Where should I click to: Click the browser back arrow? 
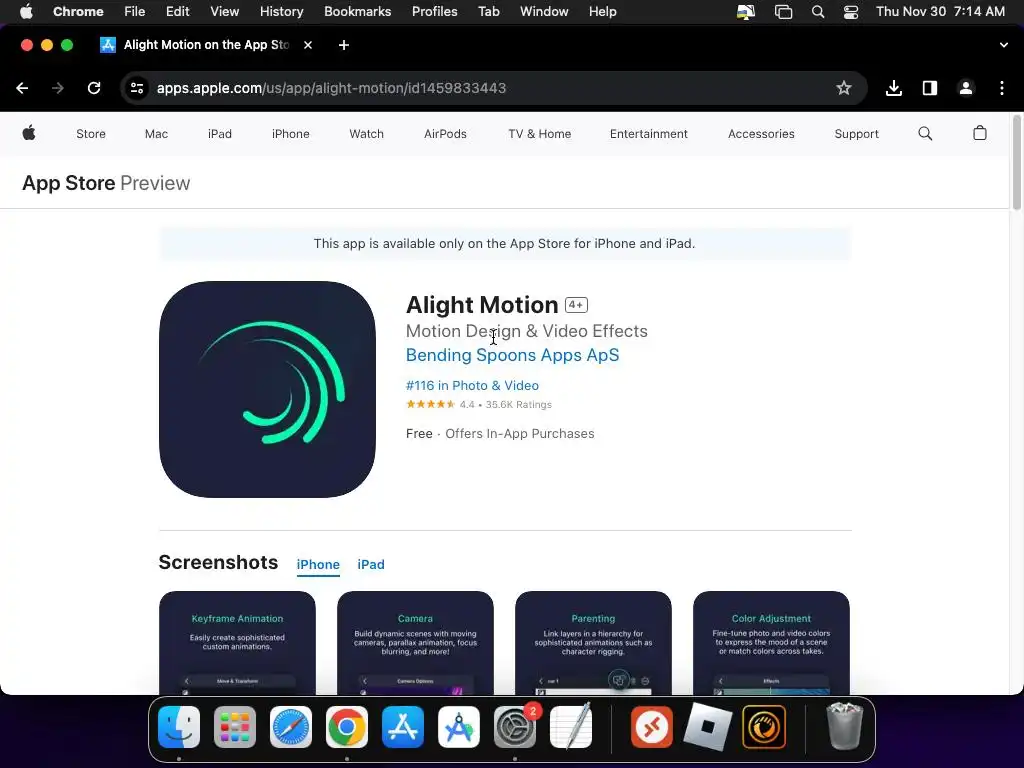(22, 88)
